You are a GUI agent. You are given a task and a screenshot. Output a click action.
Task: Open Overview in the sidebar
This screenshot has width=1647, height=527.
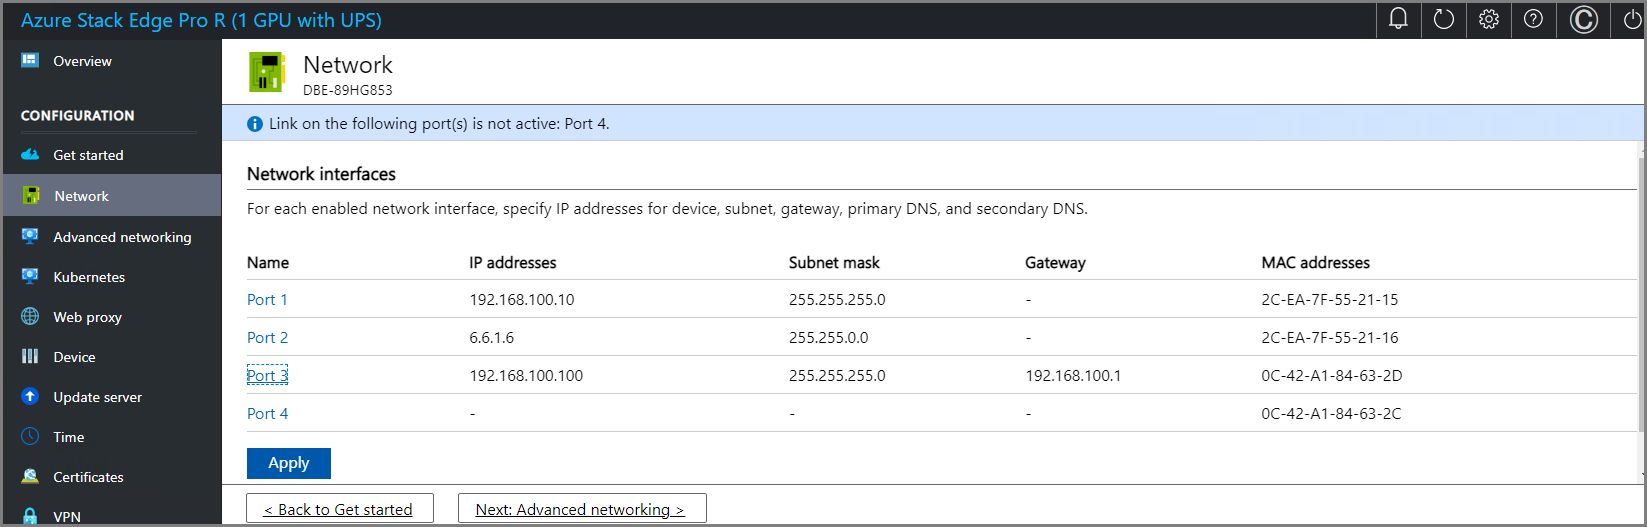click(x=82, y=61)
